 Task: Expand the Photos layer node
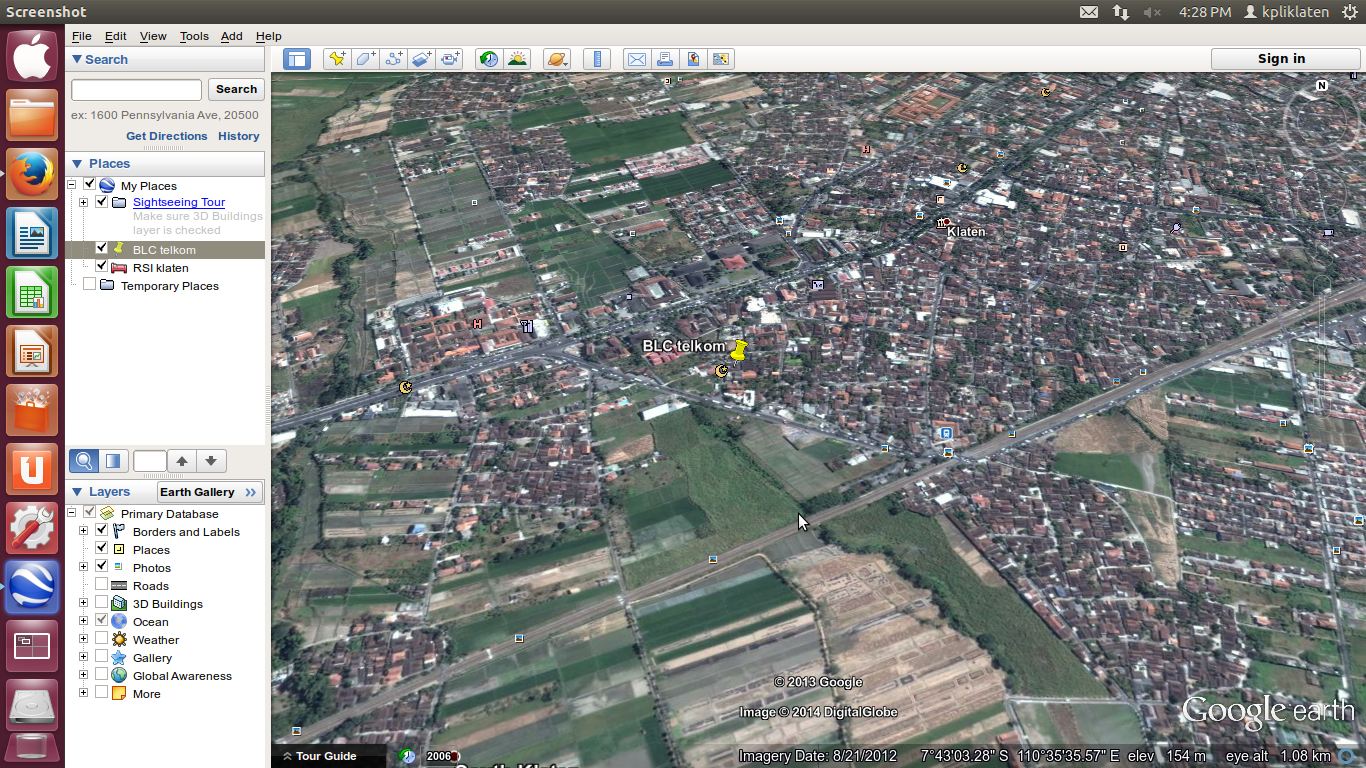[x=84, y=567]
